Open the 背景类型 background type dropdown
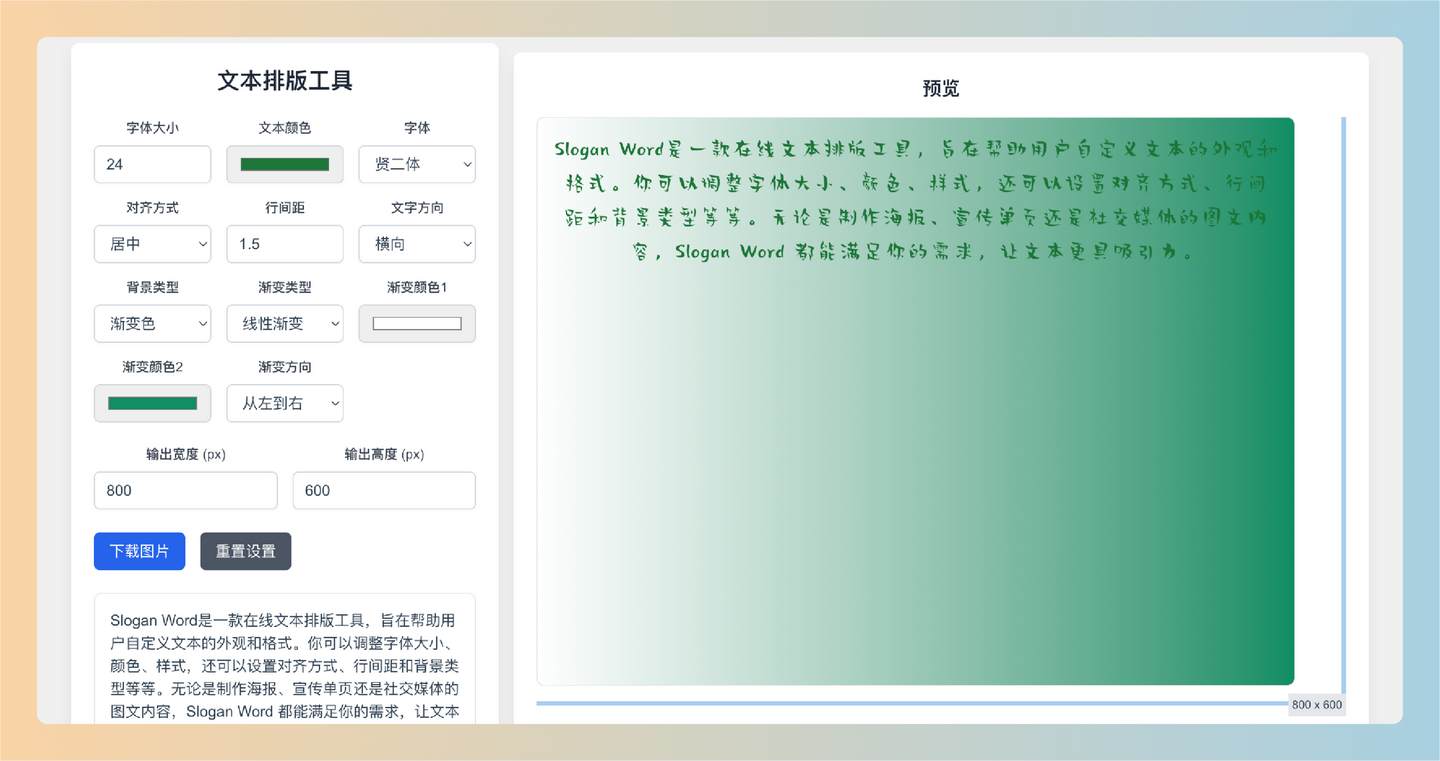Screen dimensions: 1440x761 pos(152,324)
